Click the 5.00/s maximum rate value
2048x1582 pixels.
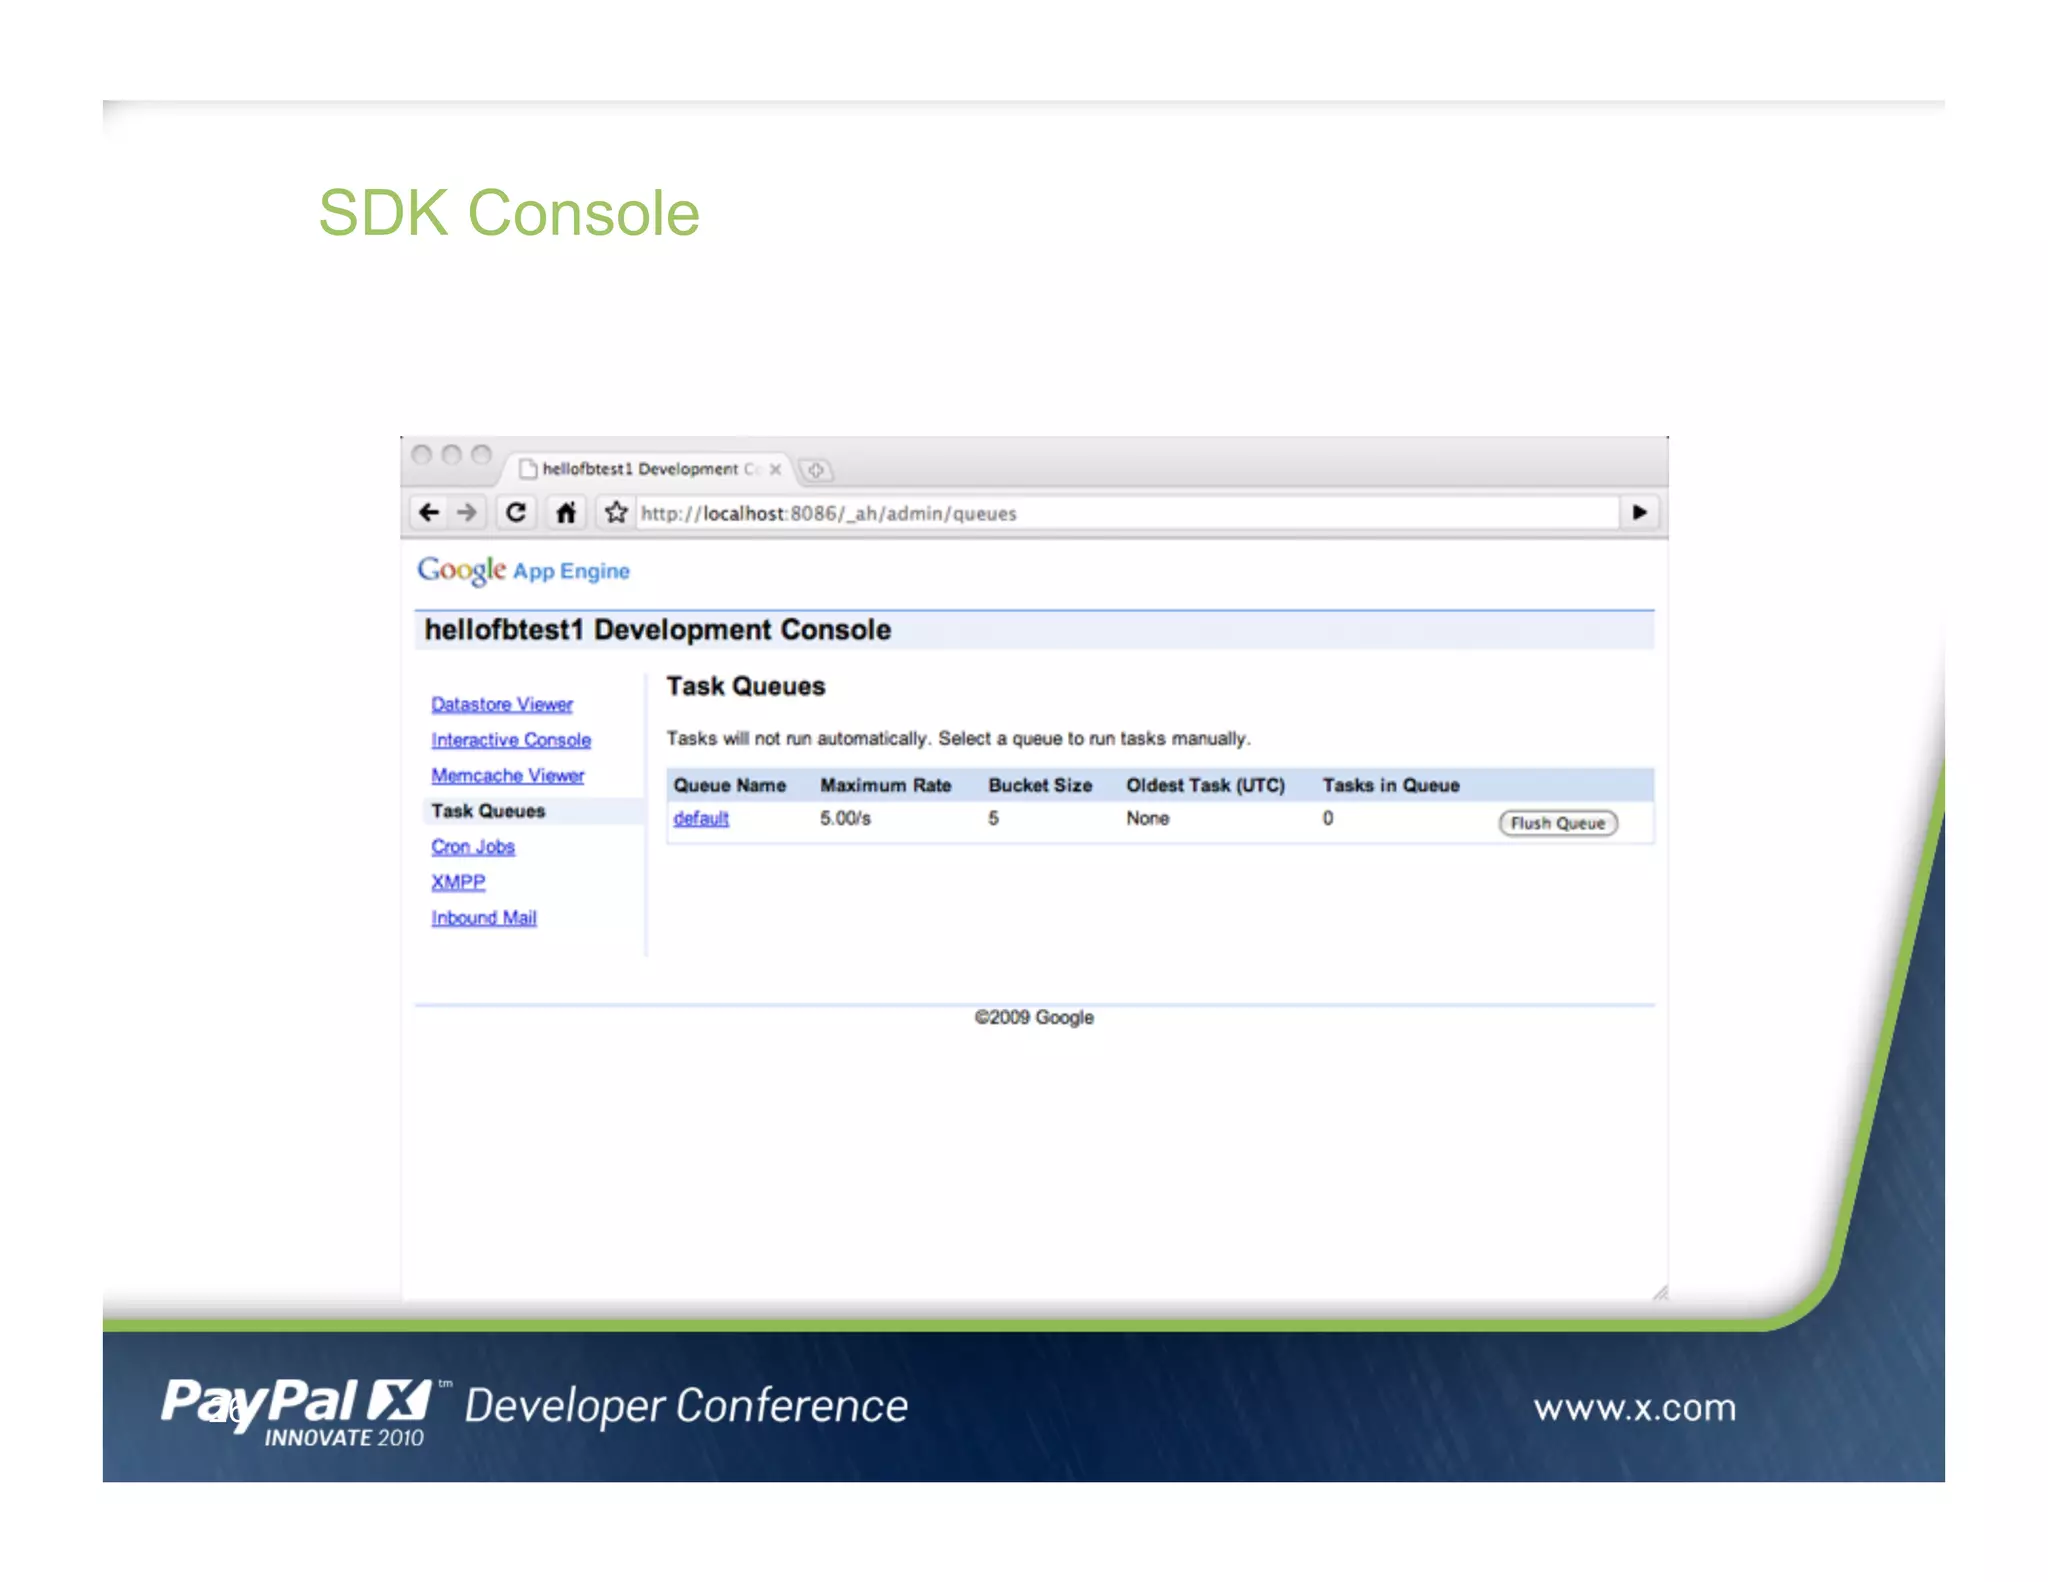coord(846,818)
